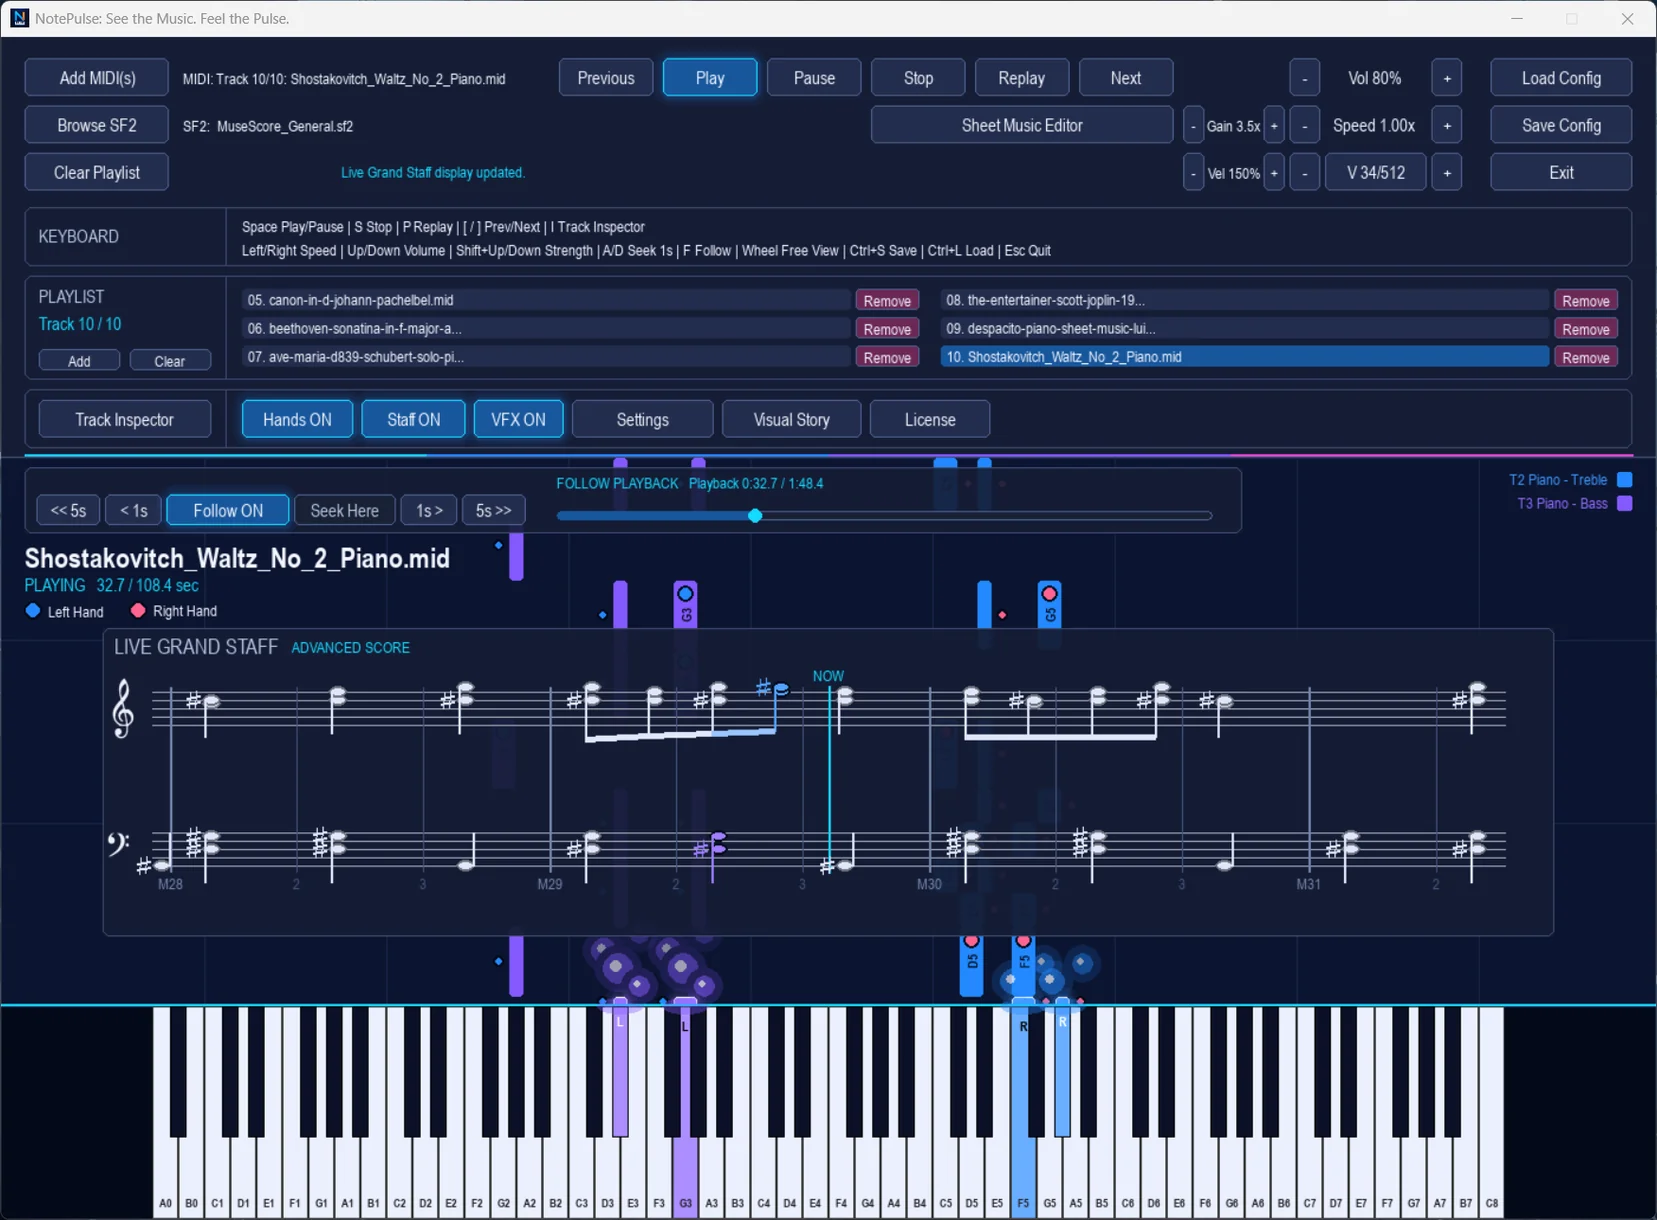1657x1220 pixels.
Task: Toggle VFX ON button
Action: pos(518,420)
